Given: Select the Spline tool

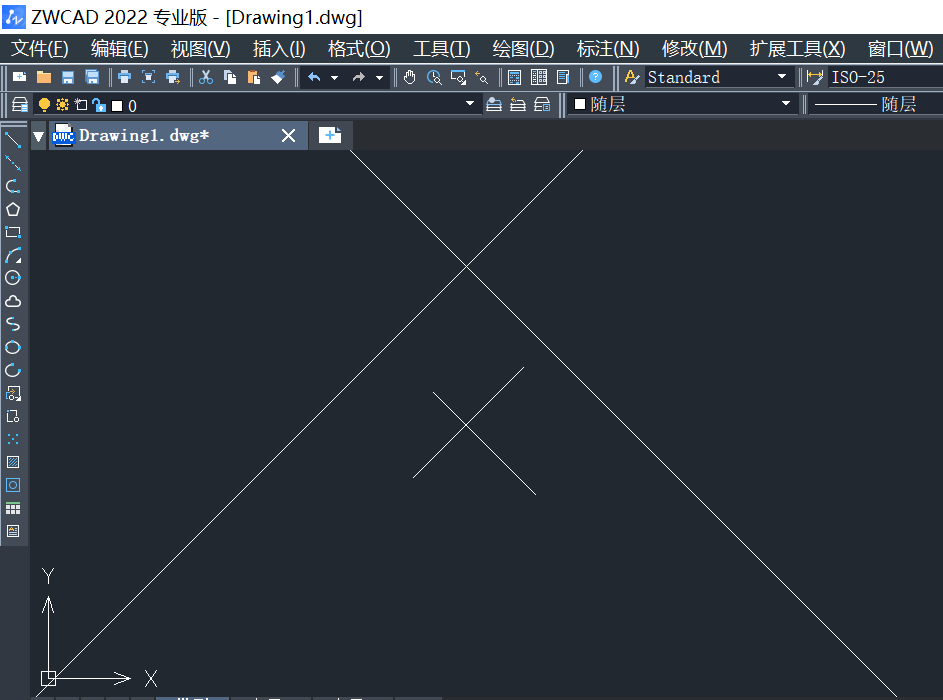Looking at the screenshot, I should point(13,324).
